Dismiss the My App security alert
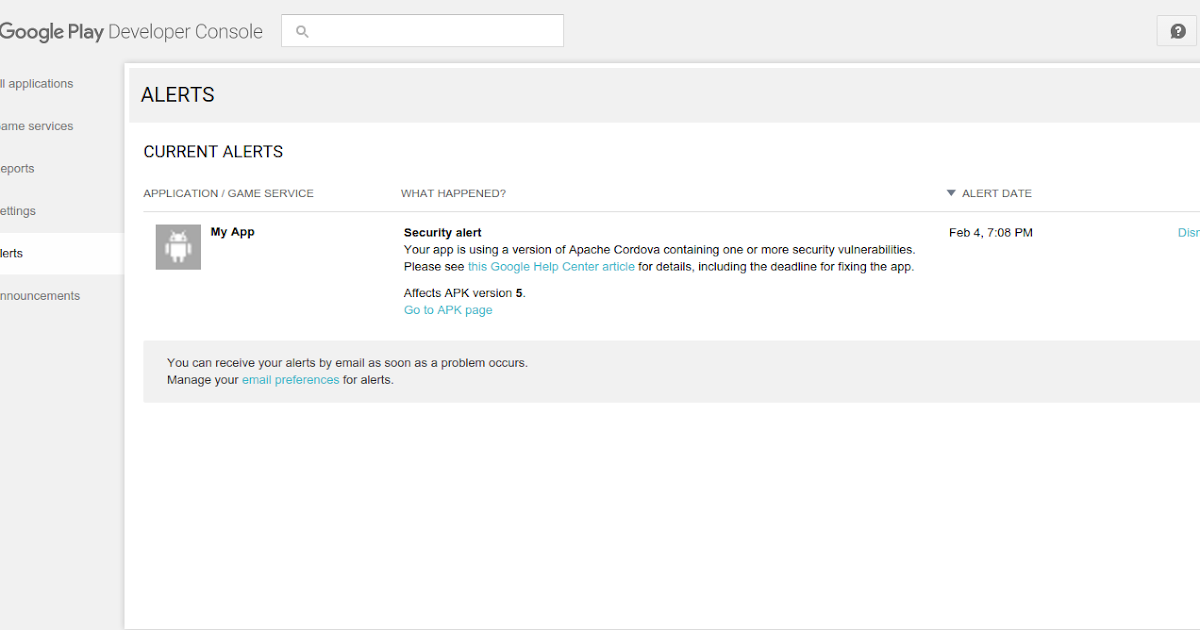1200x630 pixels. 1188,233
